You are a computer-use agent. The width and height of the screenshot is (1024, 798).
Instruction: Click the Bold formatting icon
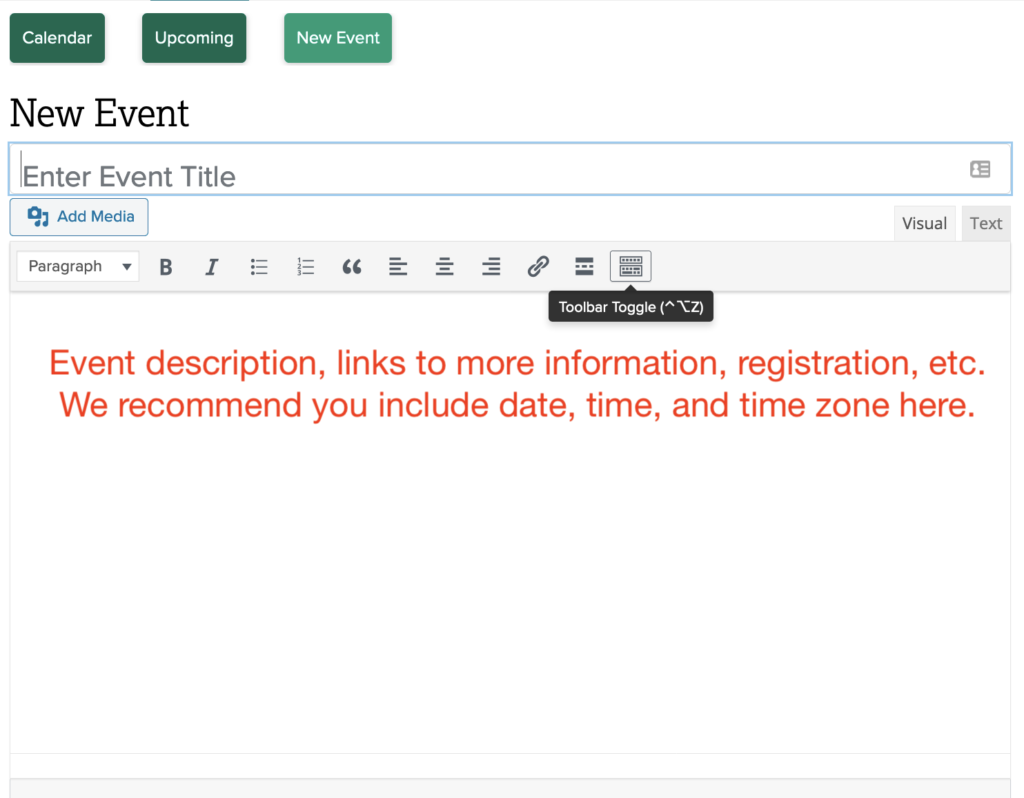(166, 267)
